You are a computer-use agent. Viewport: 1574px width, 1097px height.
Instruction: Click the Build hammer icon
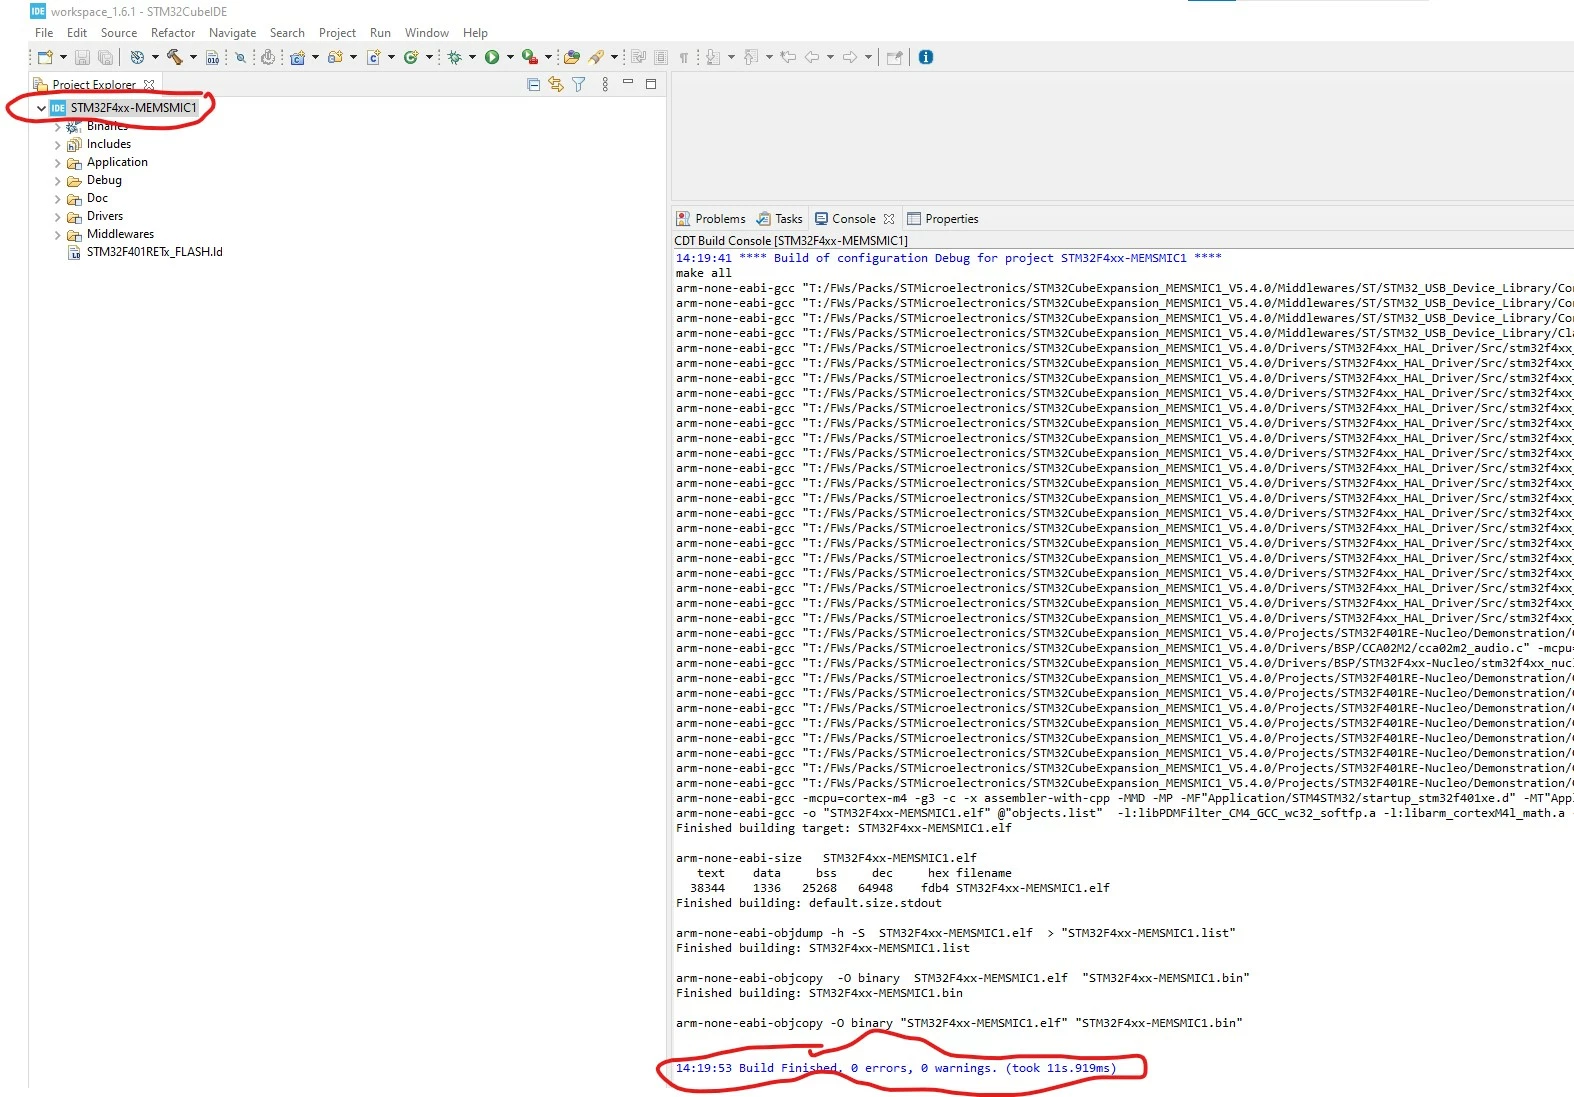coord(175,57)
